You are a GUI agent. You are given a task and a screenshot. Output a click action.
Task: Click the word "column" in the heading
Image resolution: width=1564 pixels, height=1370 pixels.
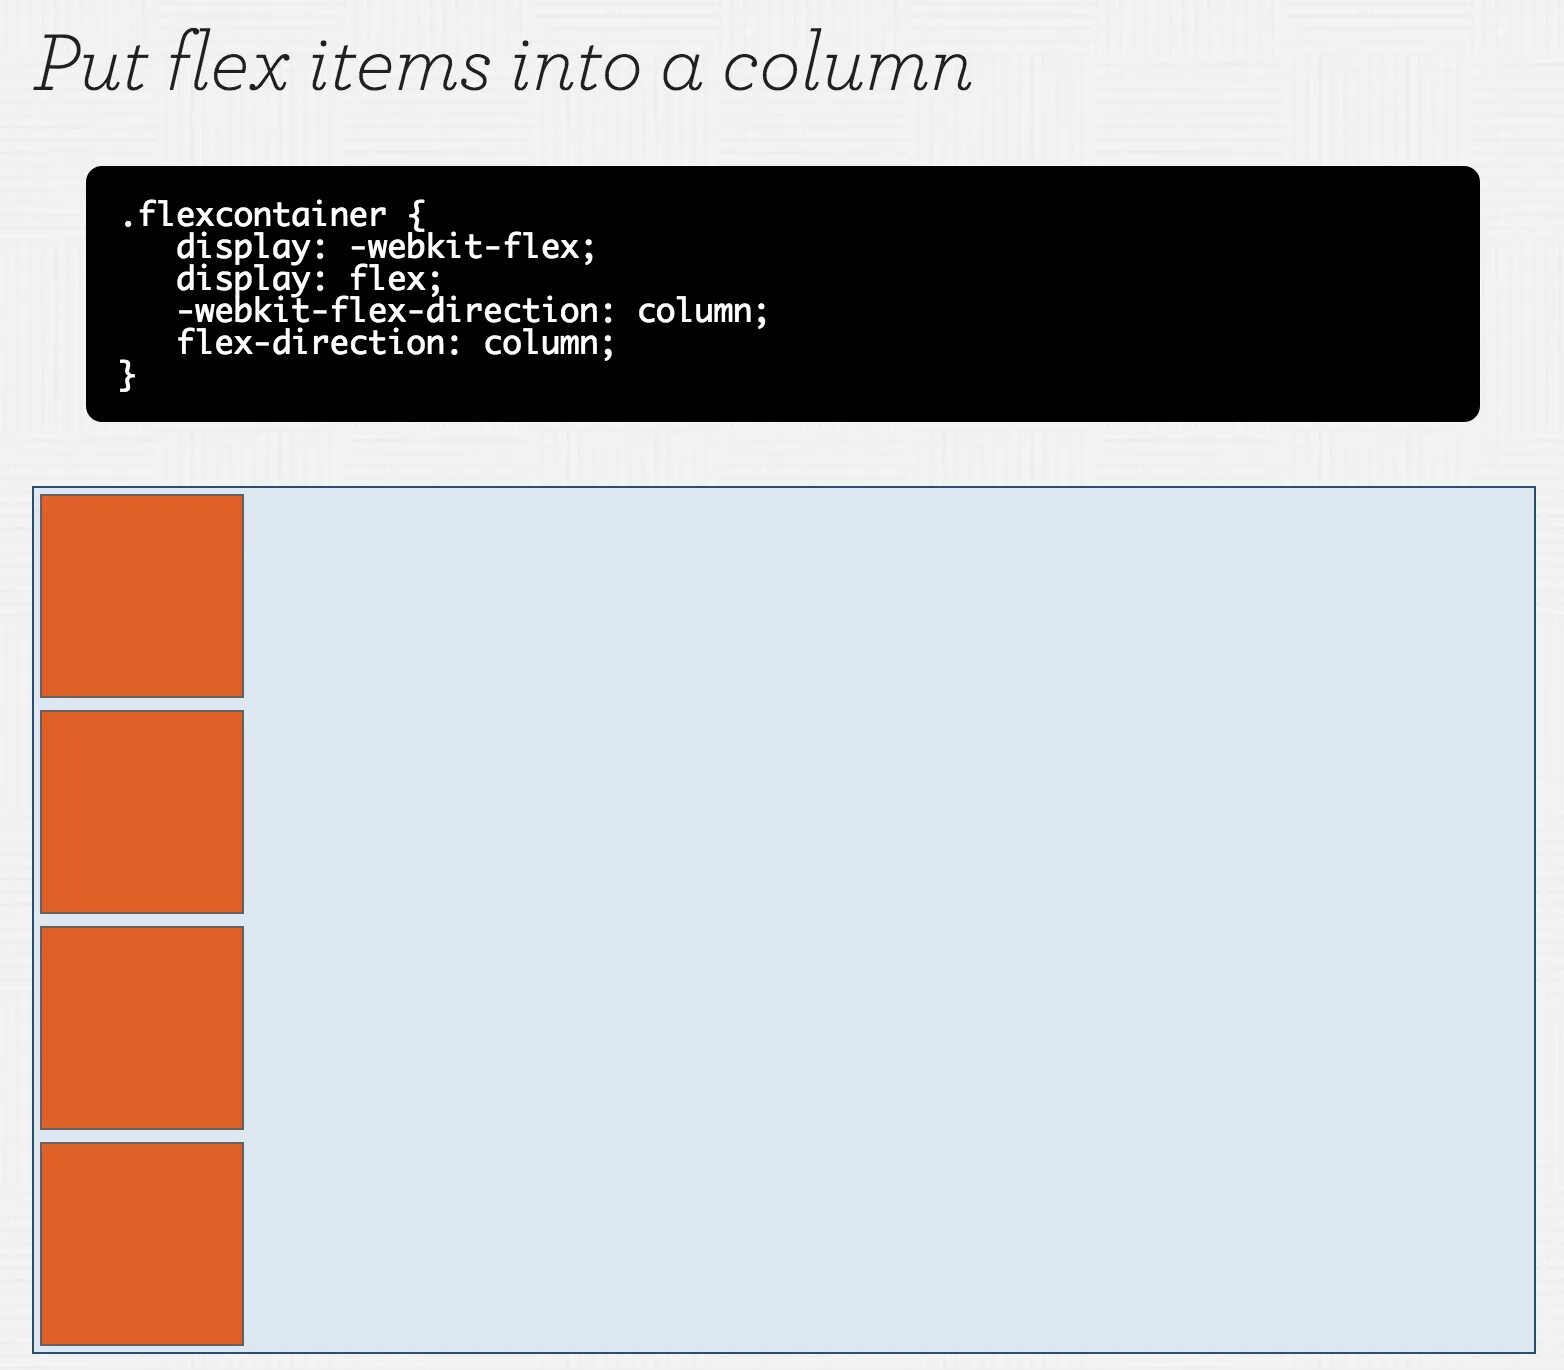pyautogui.click(x=846, y=66)
